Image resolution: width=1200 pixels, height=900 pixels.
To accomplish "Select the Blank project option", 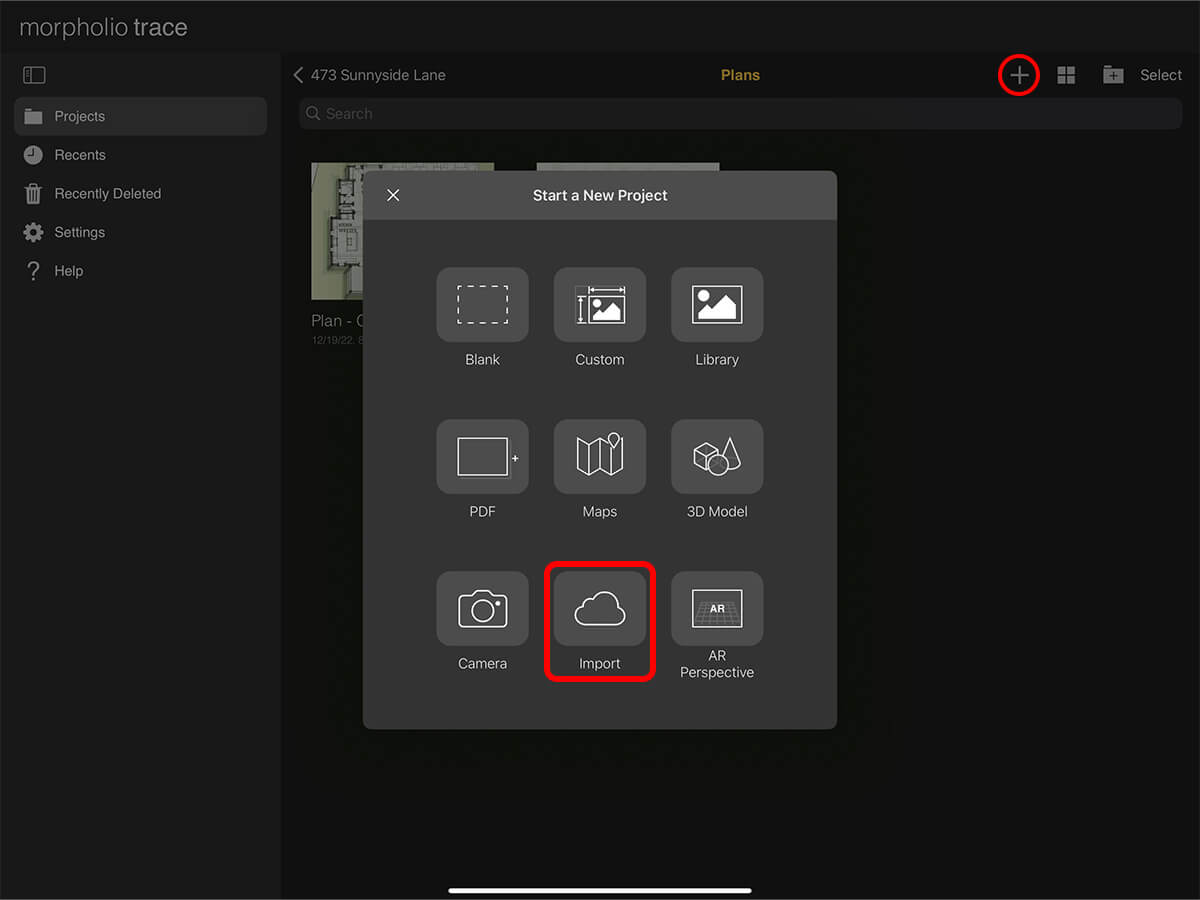I will click(x=482, y=305).
